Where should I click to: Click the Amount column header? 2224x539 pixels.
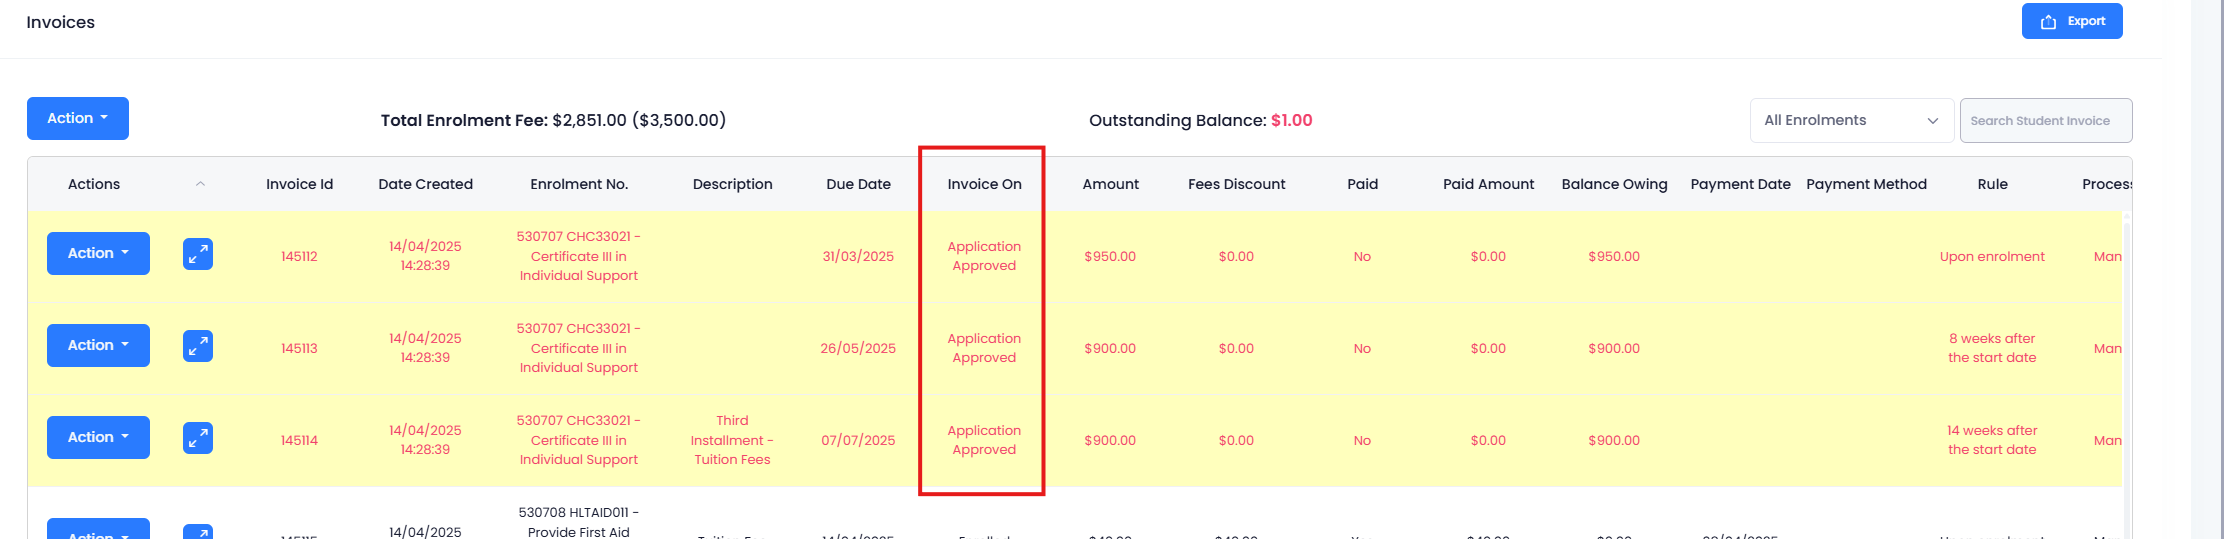pos(1110,184)
